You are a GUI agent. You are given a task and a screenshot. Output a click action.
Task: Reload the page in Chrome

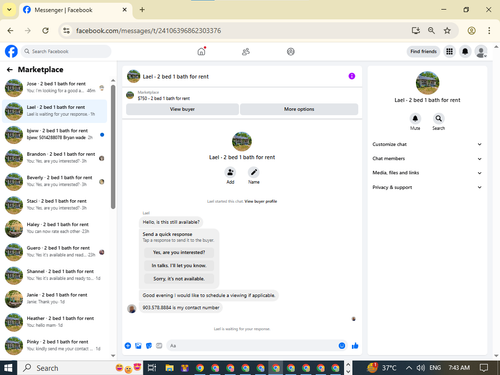tap(45, 31)
